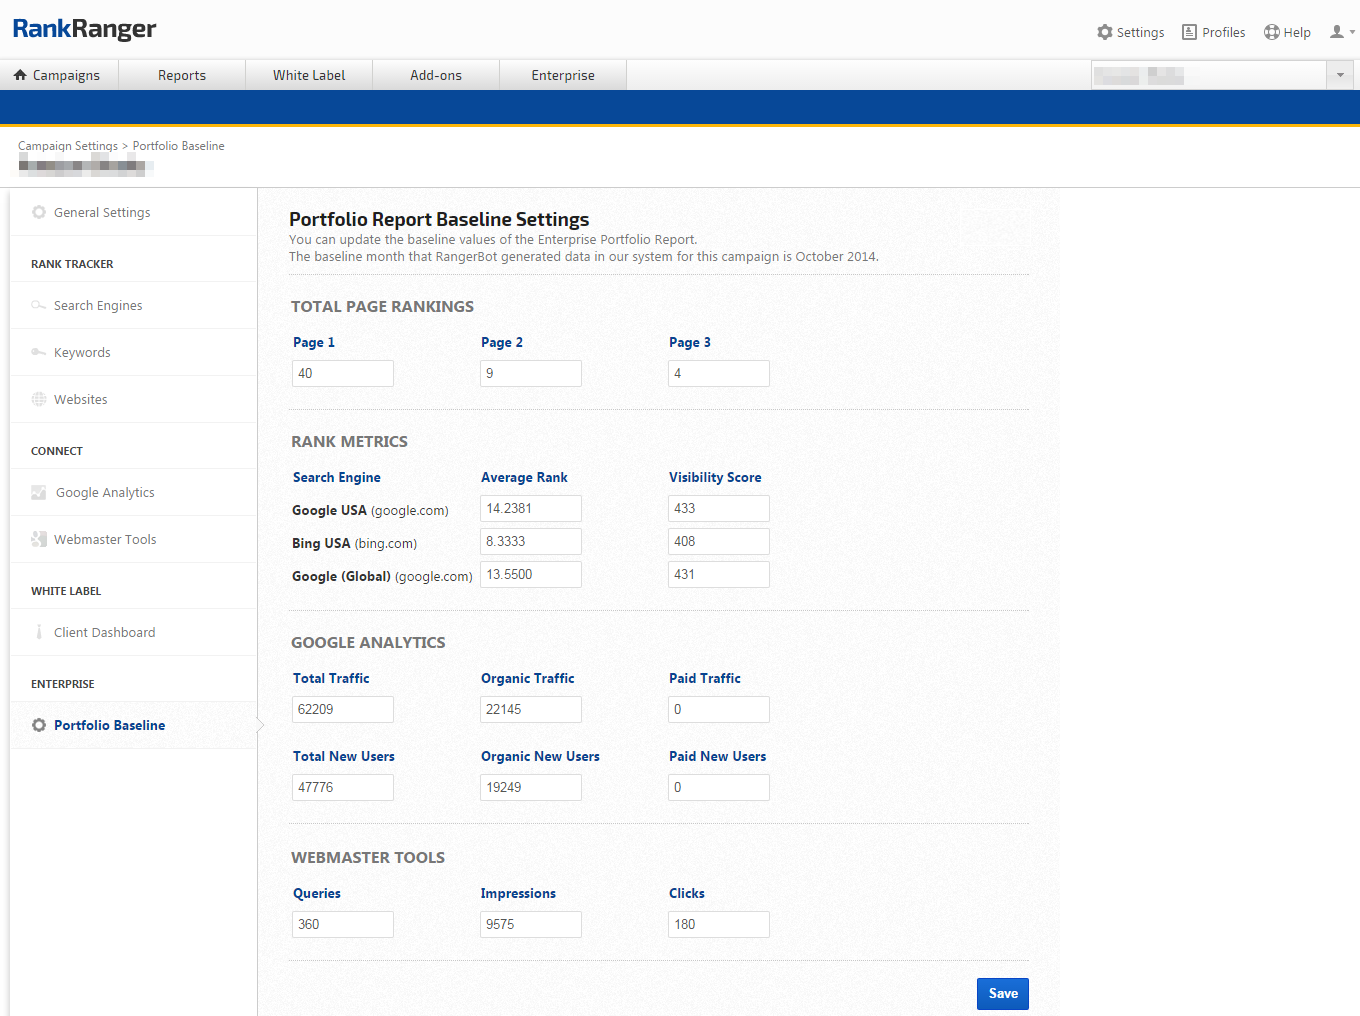This screenshot has height=1016, width=1360.
Task: Focus the Organic Traffic input field
Action: [531, 709]
